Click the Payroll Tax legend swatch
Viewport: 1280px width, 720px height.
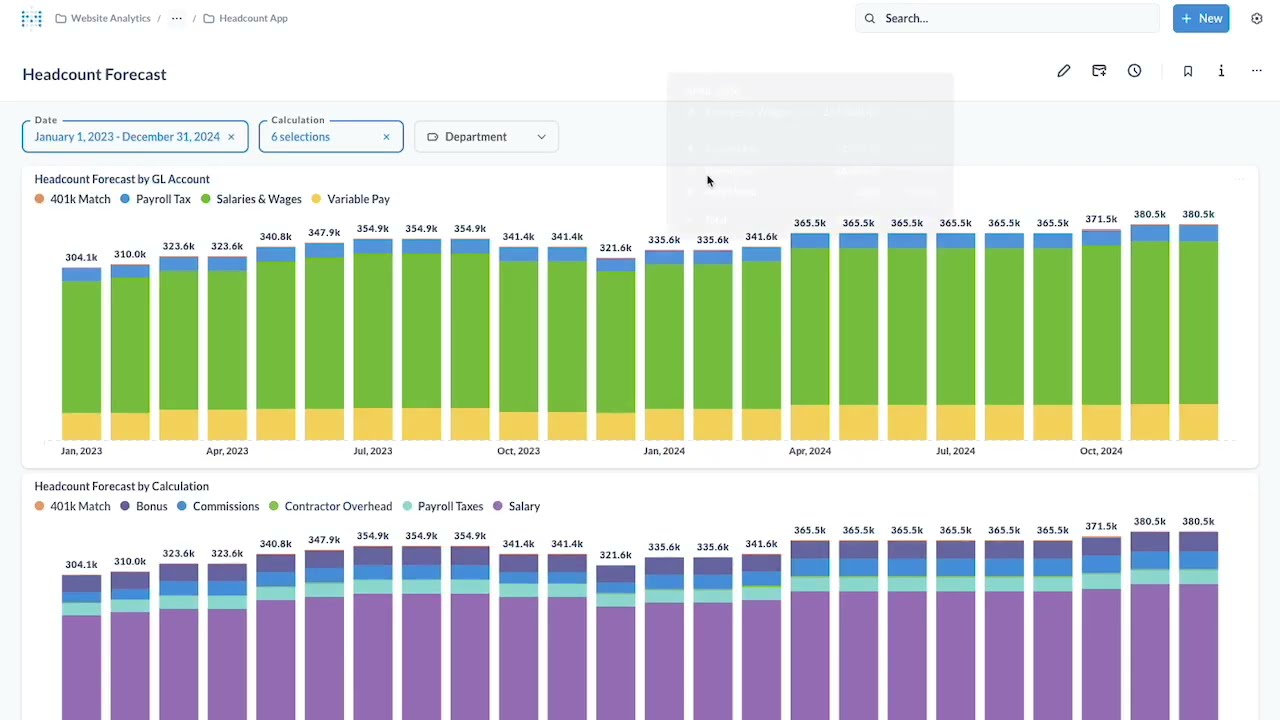[x=126, y=199]
